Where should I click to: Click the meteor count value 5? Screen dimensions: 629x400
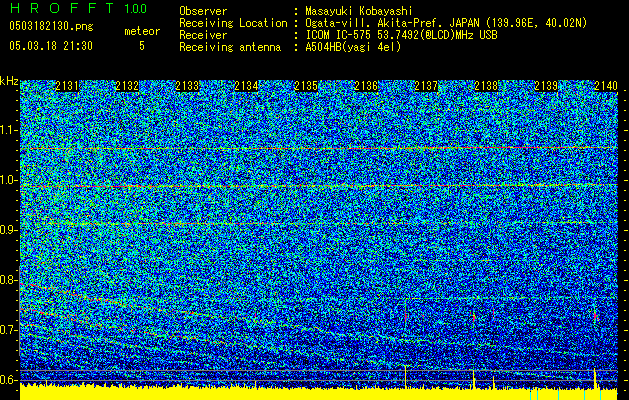click(142, 46)
